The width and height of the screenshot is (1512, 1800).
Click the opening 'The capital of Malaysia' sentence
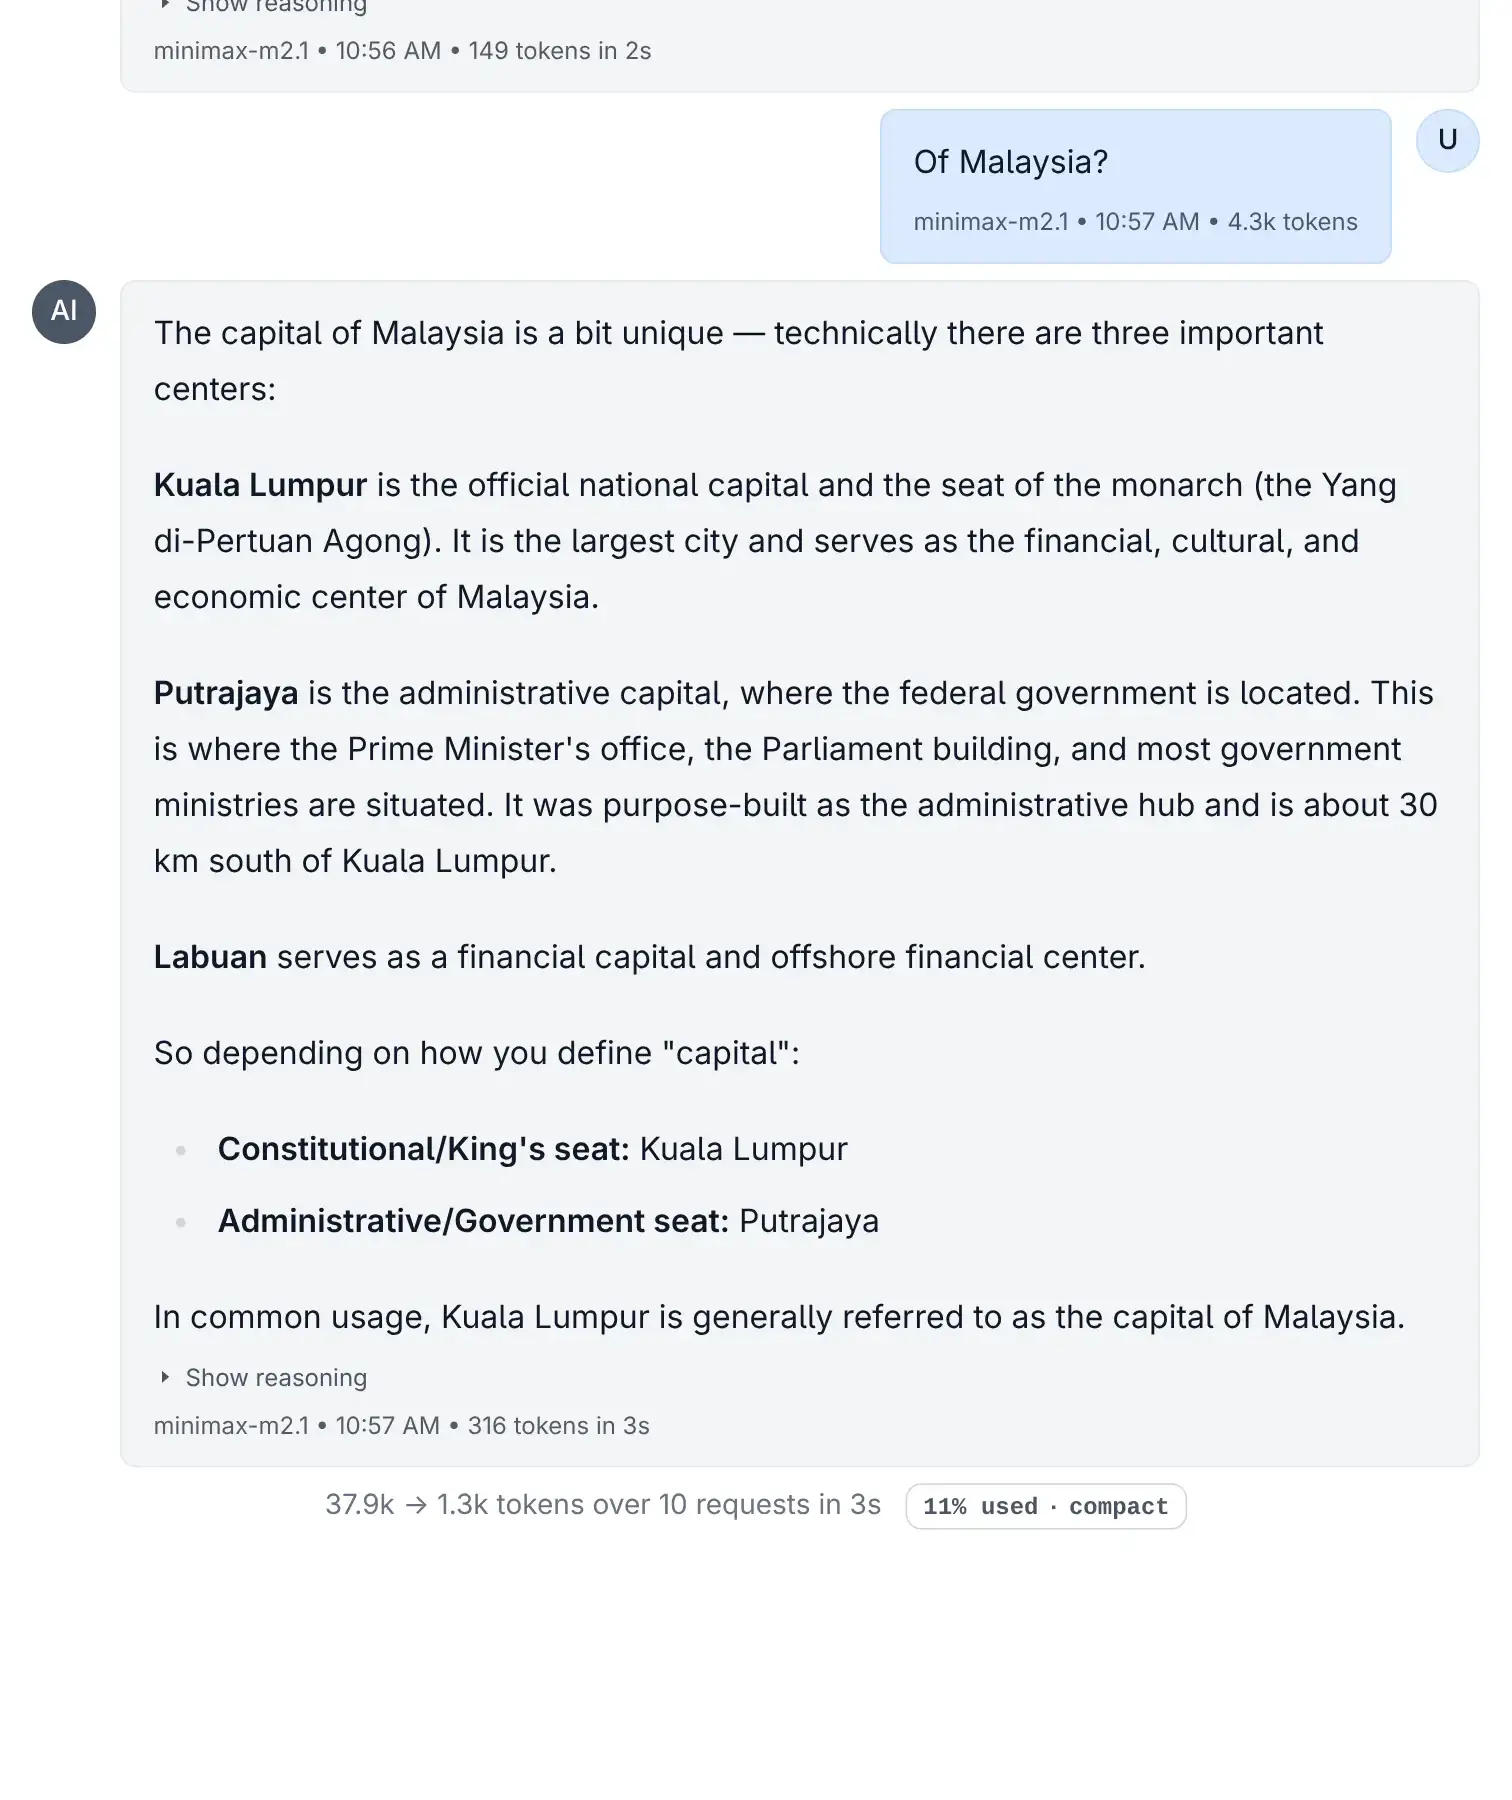[x=738, y=333]
